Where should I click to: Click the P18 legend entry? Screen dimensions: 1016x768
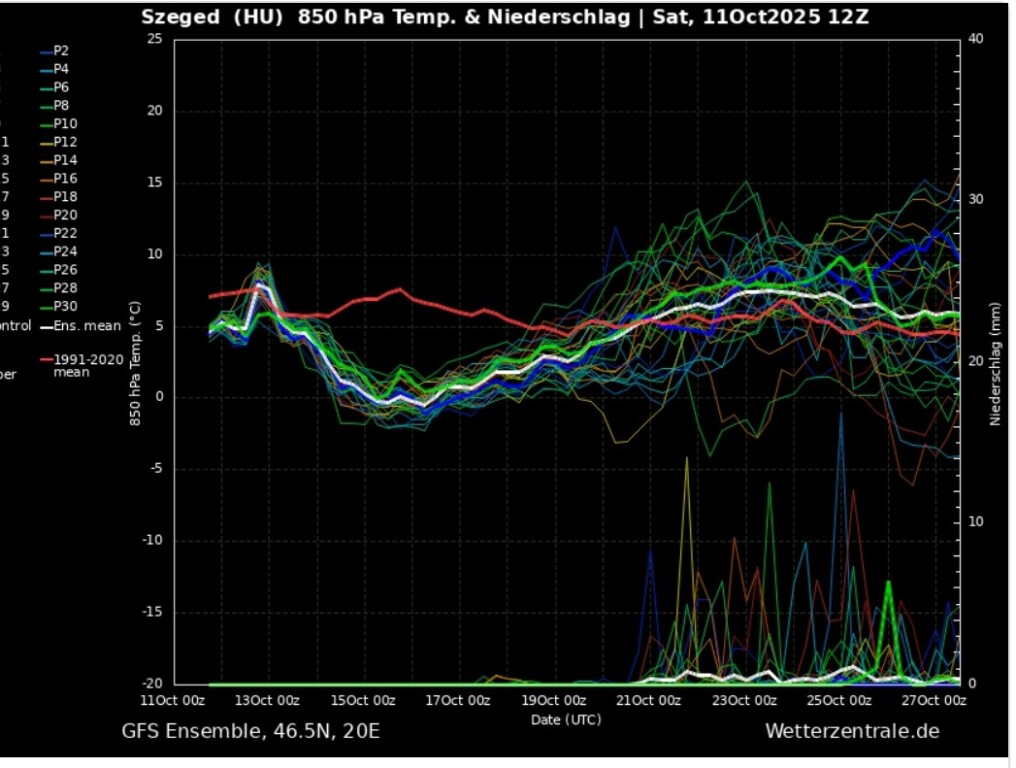click(65, 197)
